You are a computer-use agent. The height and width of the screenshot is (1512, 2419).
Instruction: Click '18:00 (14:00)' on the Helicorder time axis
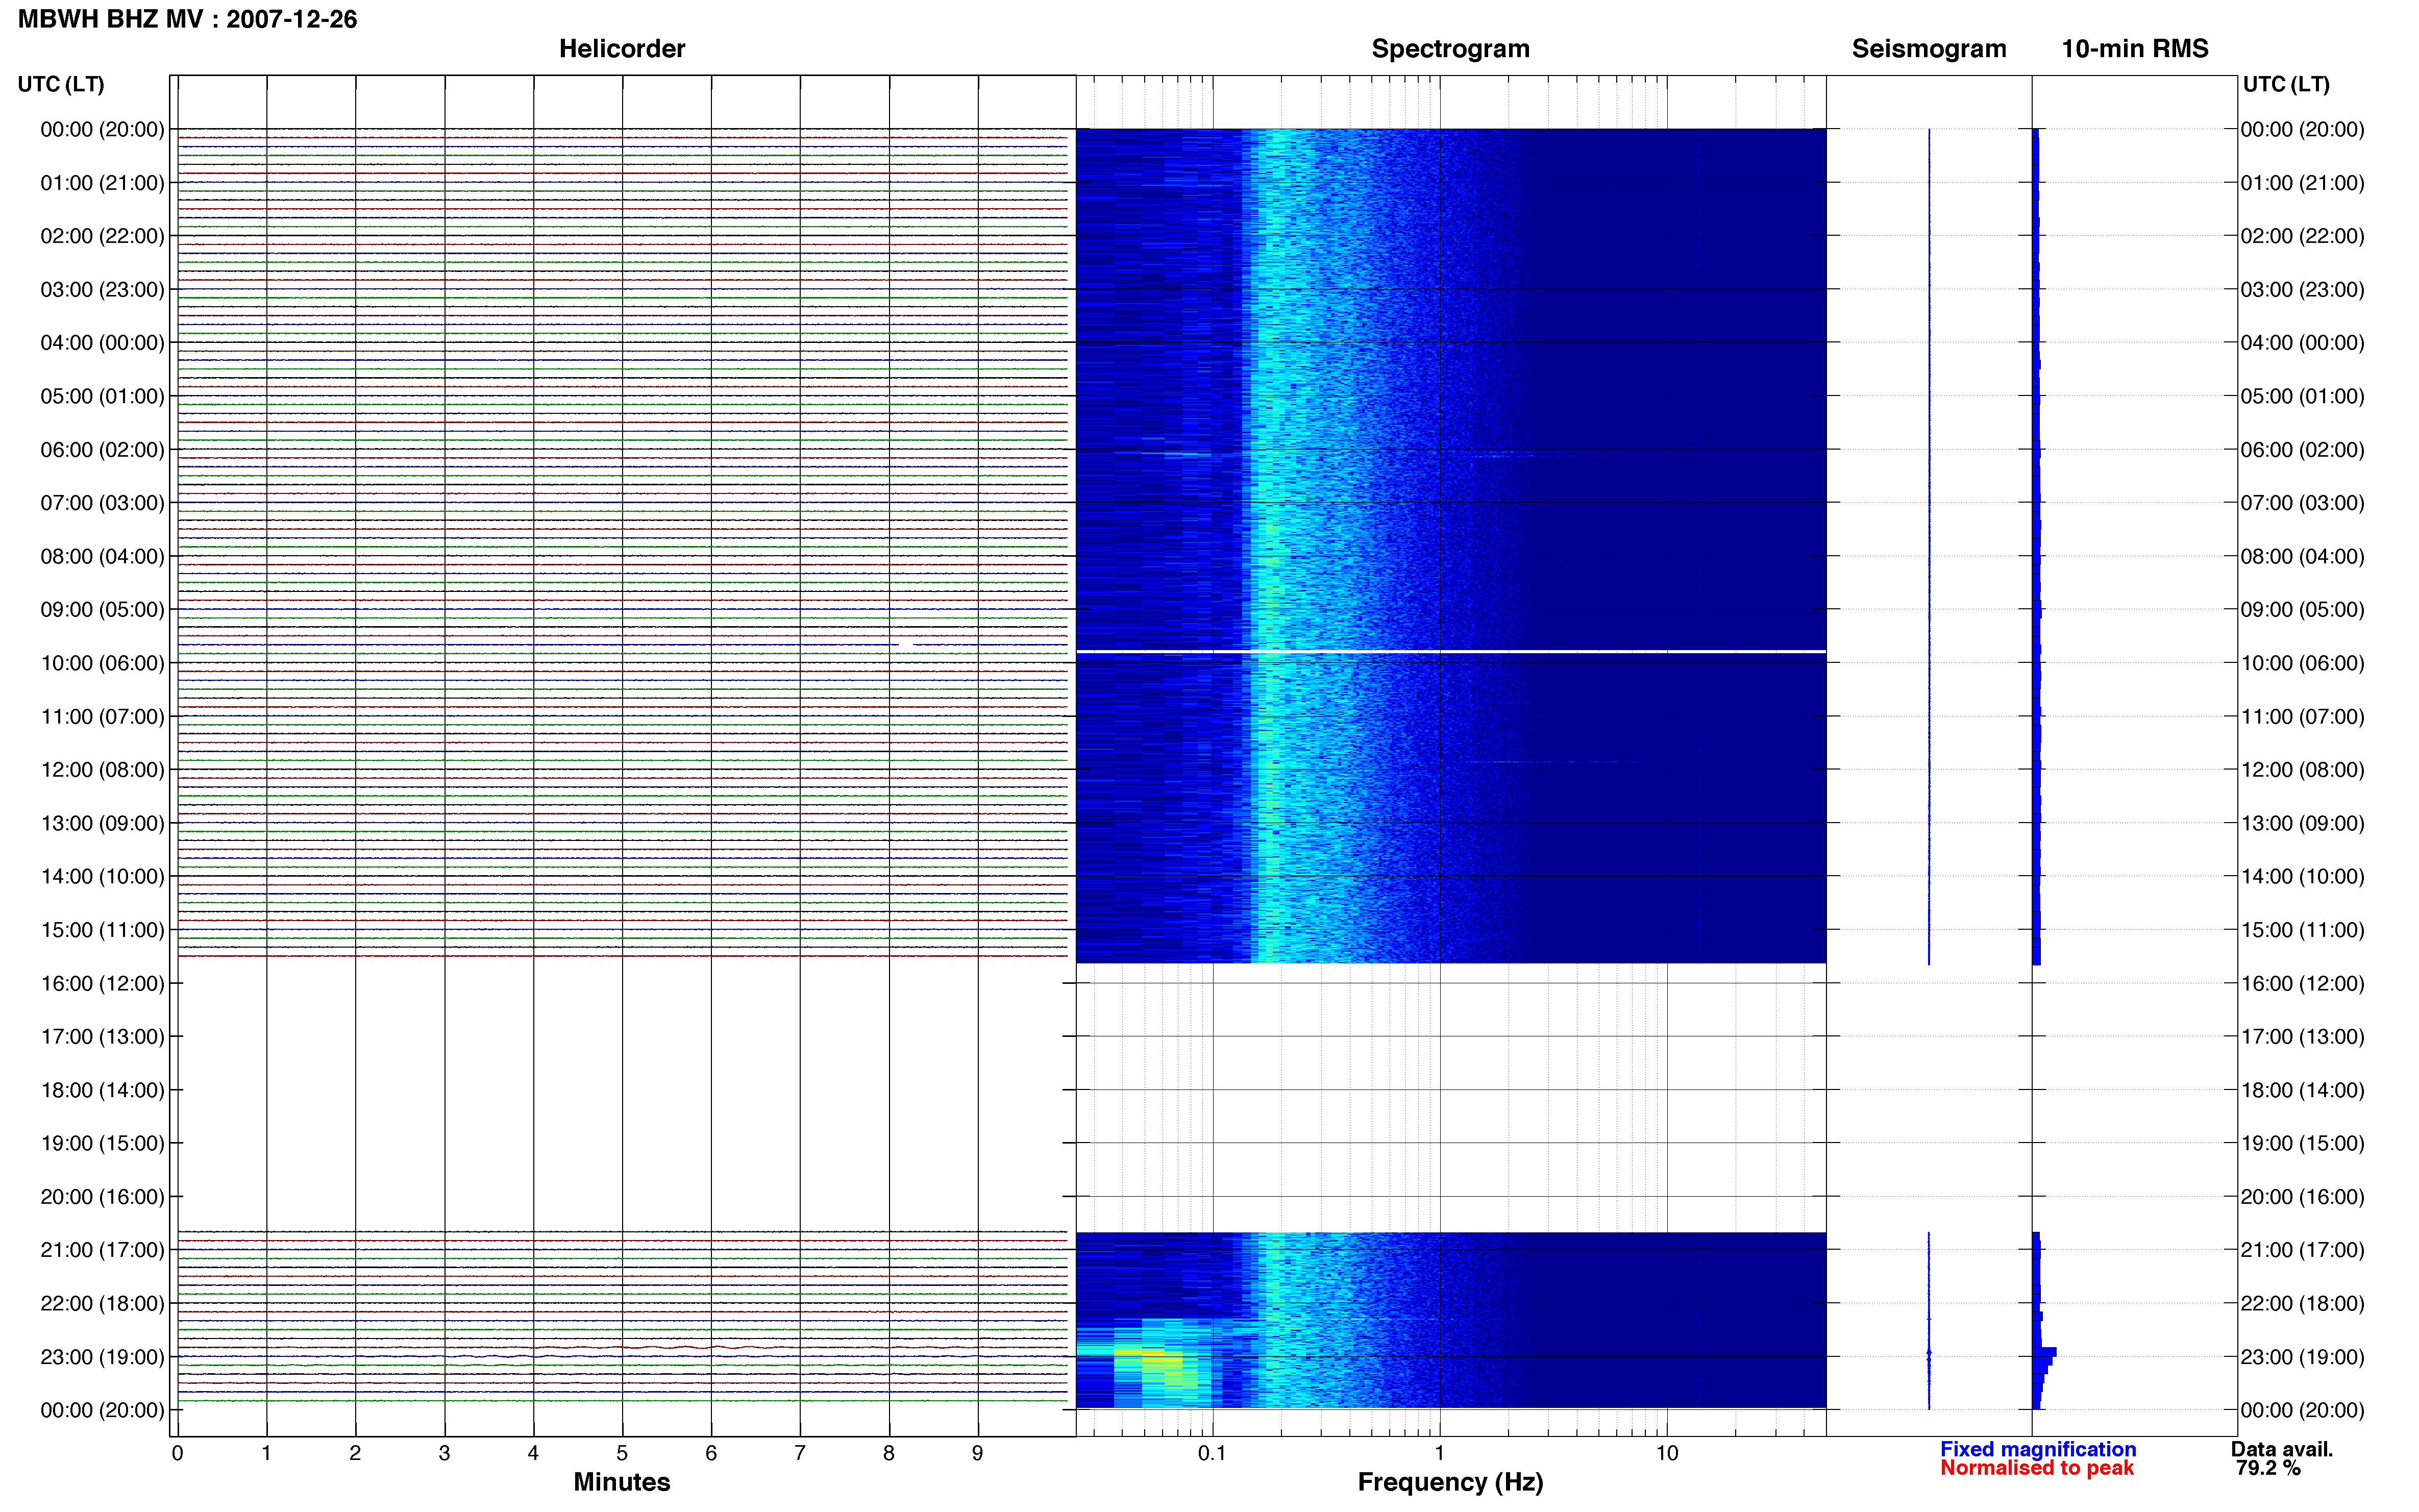point(102,1090)
